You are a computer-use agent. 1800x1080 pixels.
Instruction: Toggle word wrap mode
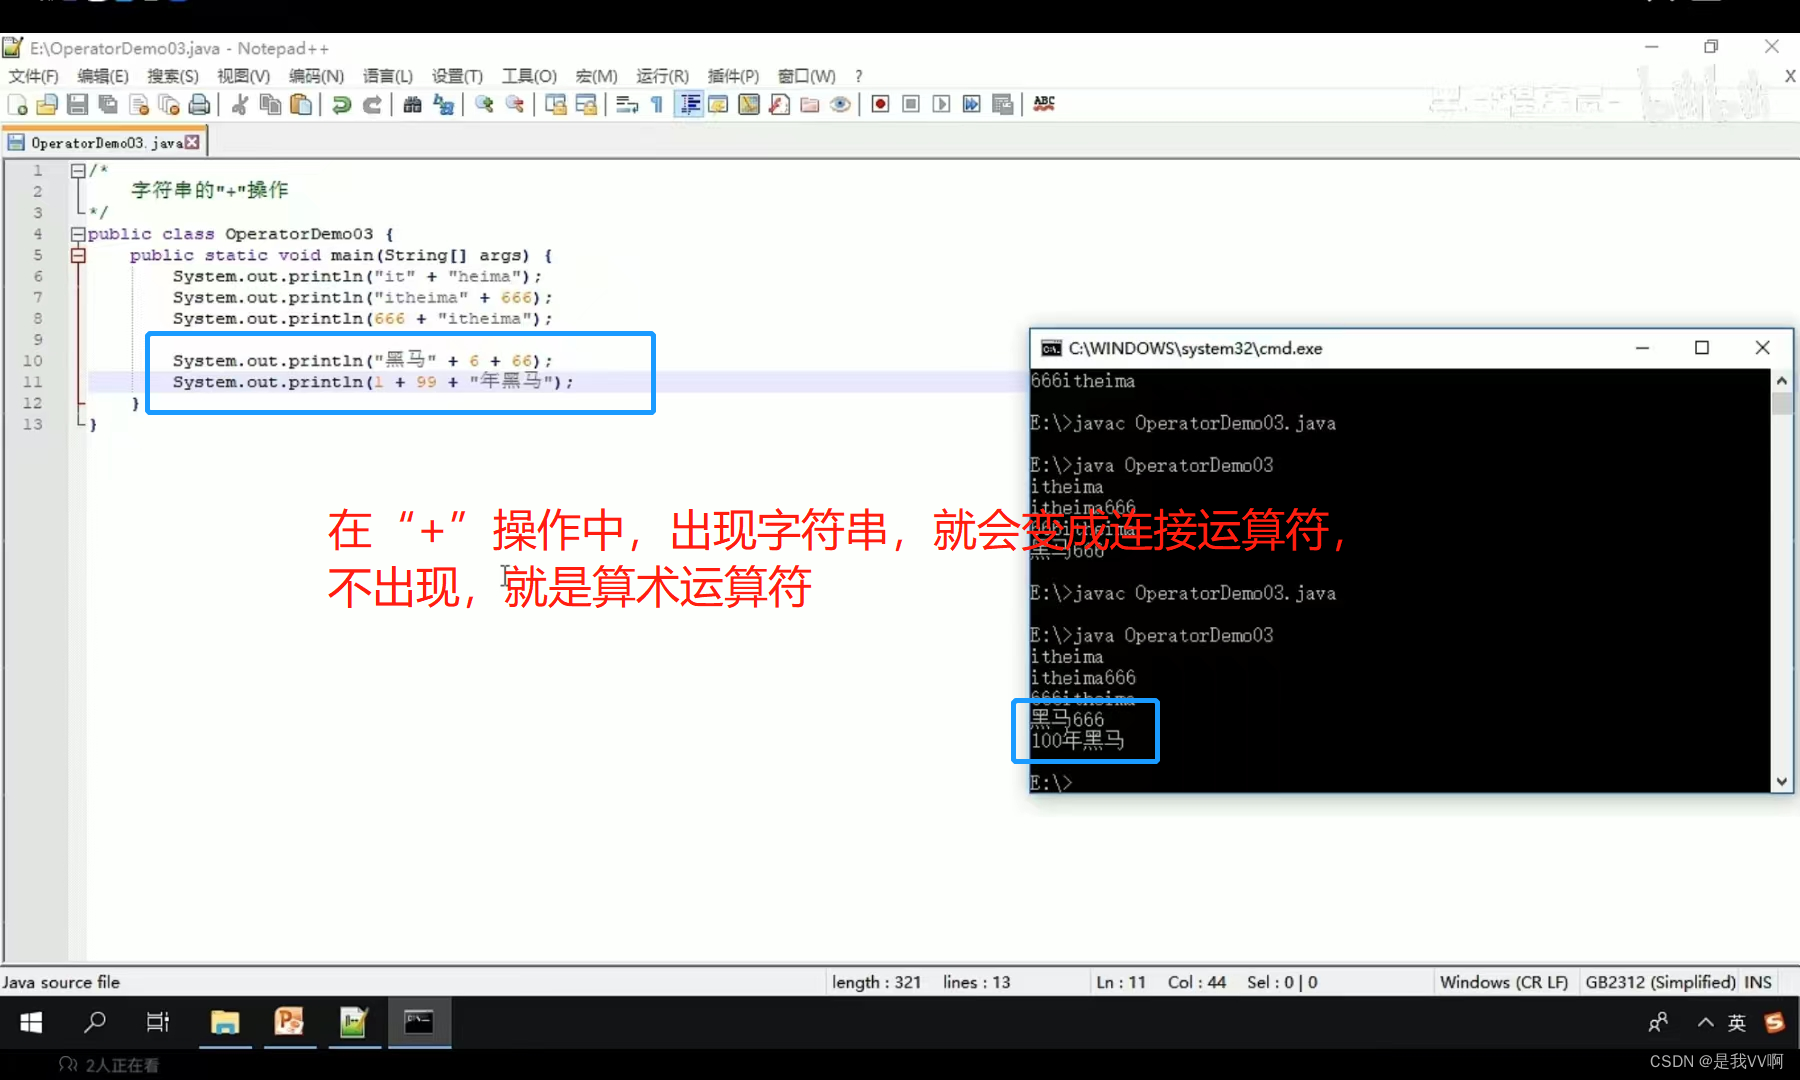click(x=626, y=104)
